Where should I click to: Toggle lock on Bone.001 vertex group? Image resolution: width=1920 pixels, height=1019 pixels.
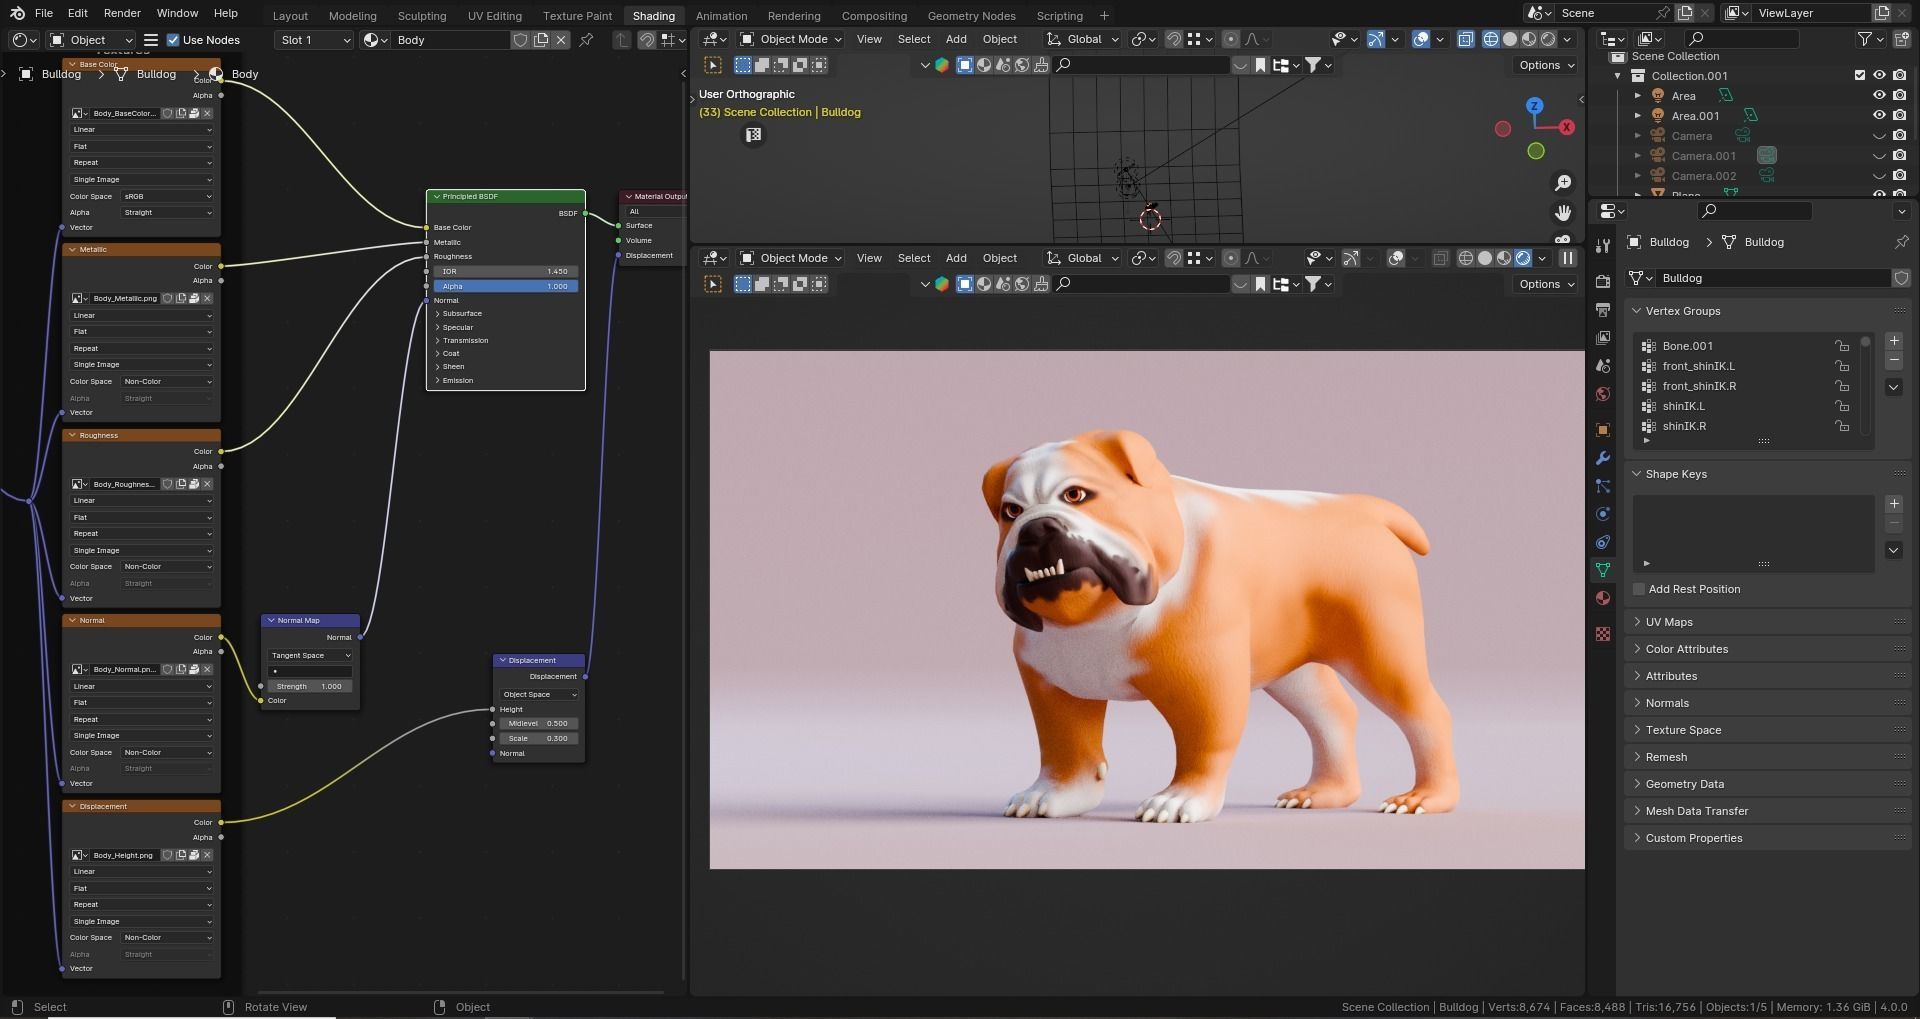pyautogui.click(x=1841, y=346)
